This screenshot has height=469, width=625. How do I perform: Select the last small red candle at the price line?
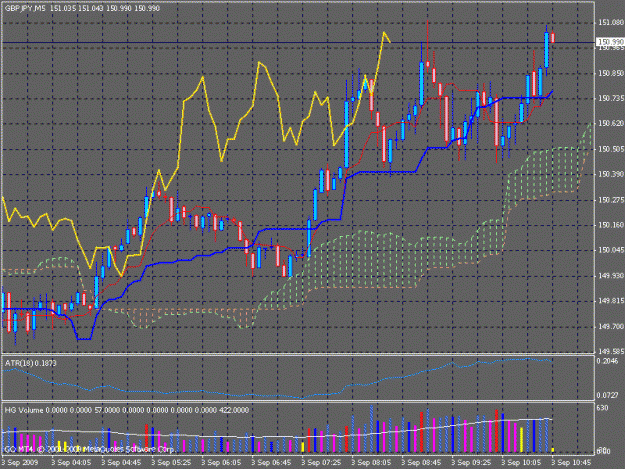pyautogui.click(x=553, y=38)
